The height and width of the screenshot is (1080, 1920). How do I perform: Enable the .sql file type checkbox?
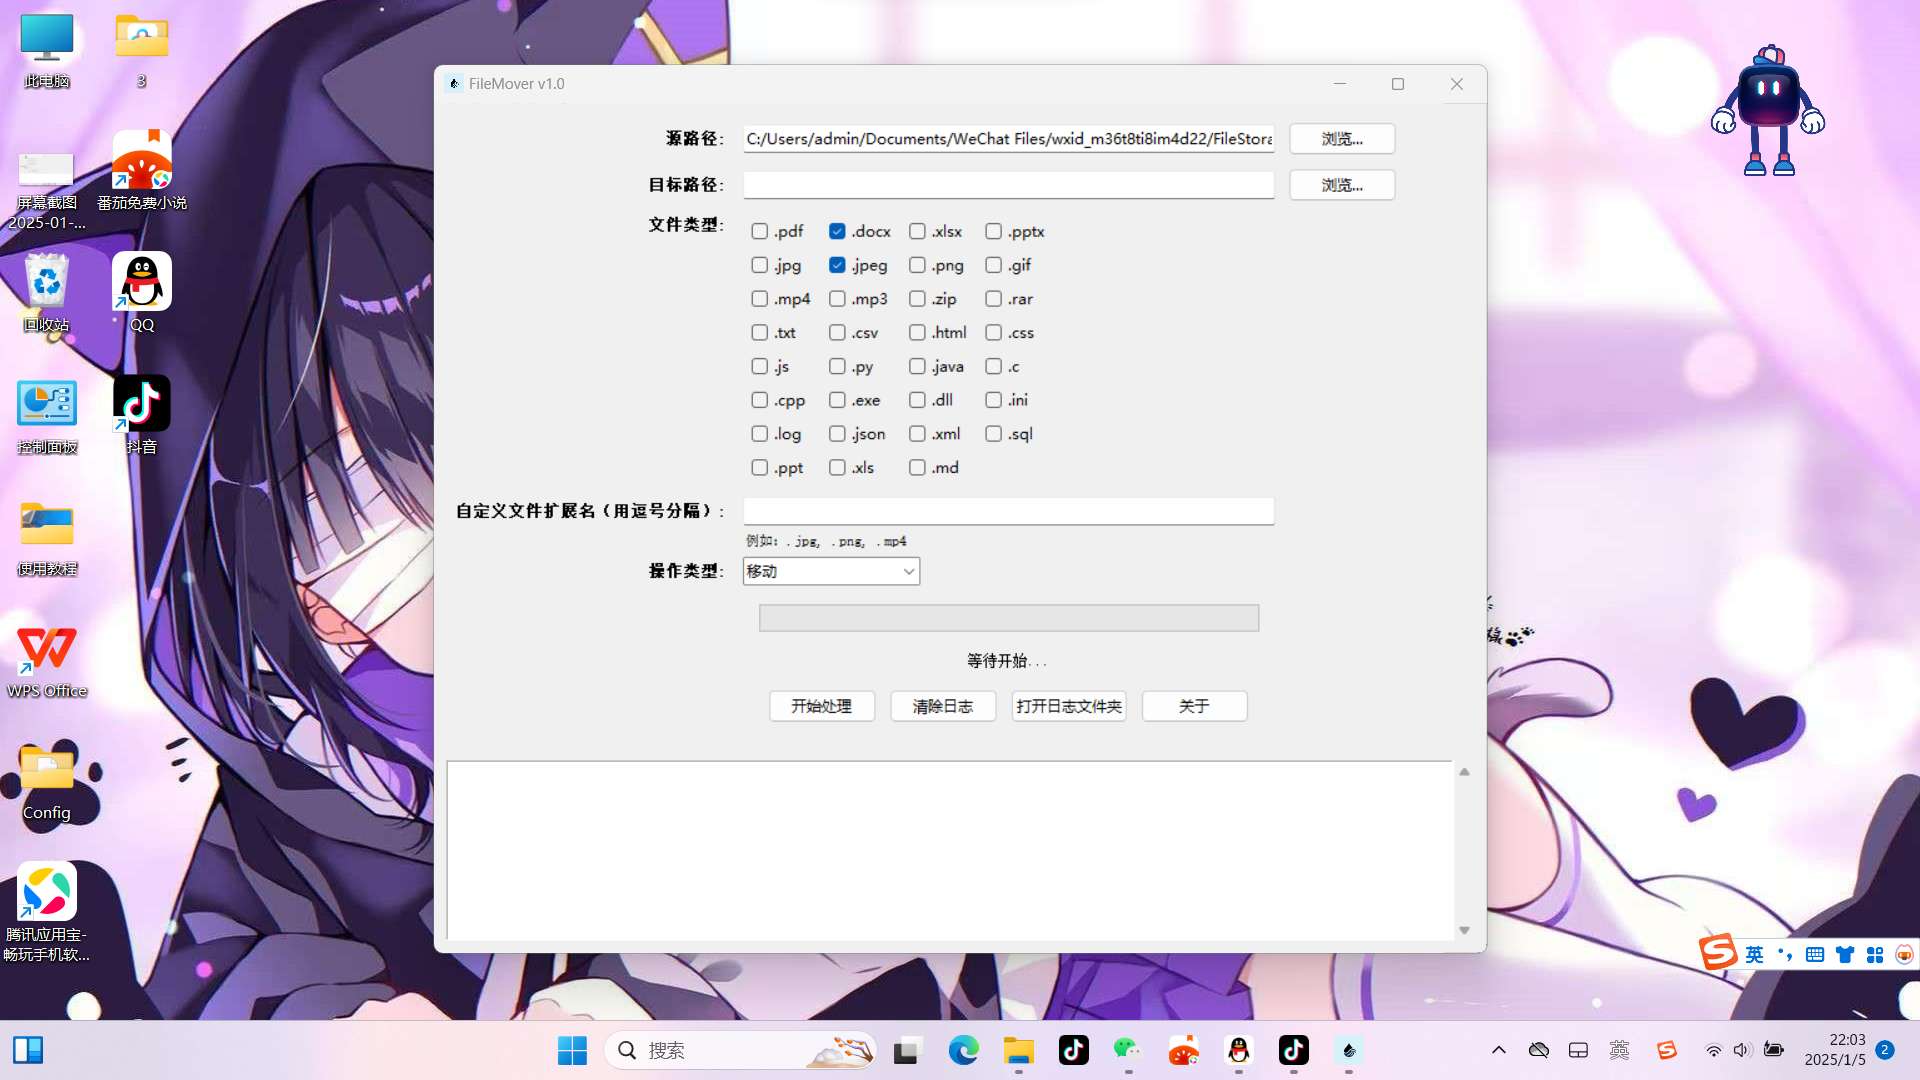coord(993,434)
